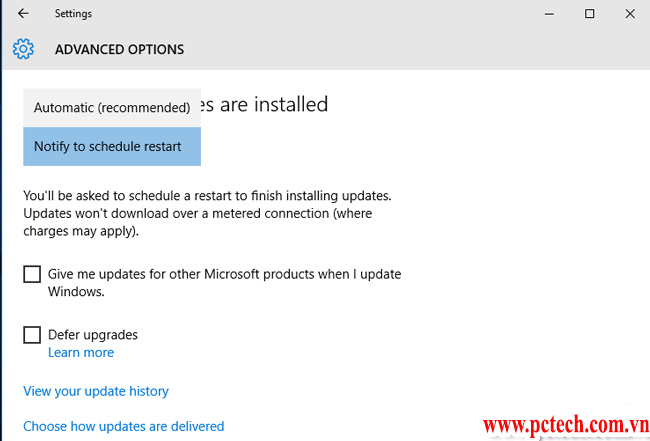Open the Learn more link
Viewport: 650px width, 441px height.
point(81,353)
